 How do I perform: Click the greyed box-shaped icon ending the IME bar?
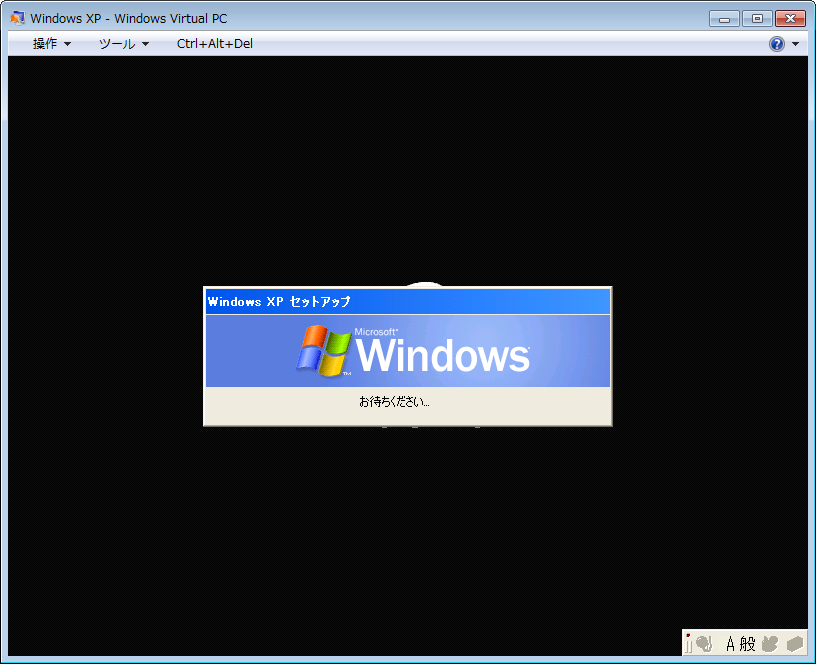795,644
